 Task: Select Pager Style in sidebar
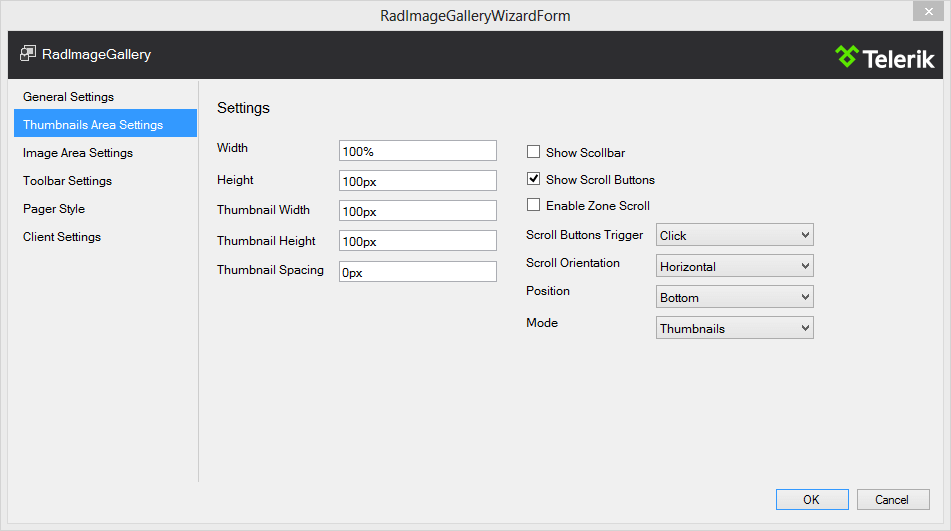[x=54, y=209]
